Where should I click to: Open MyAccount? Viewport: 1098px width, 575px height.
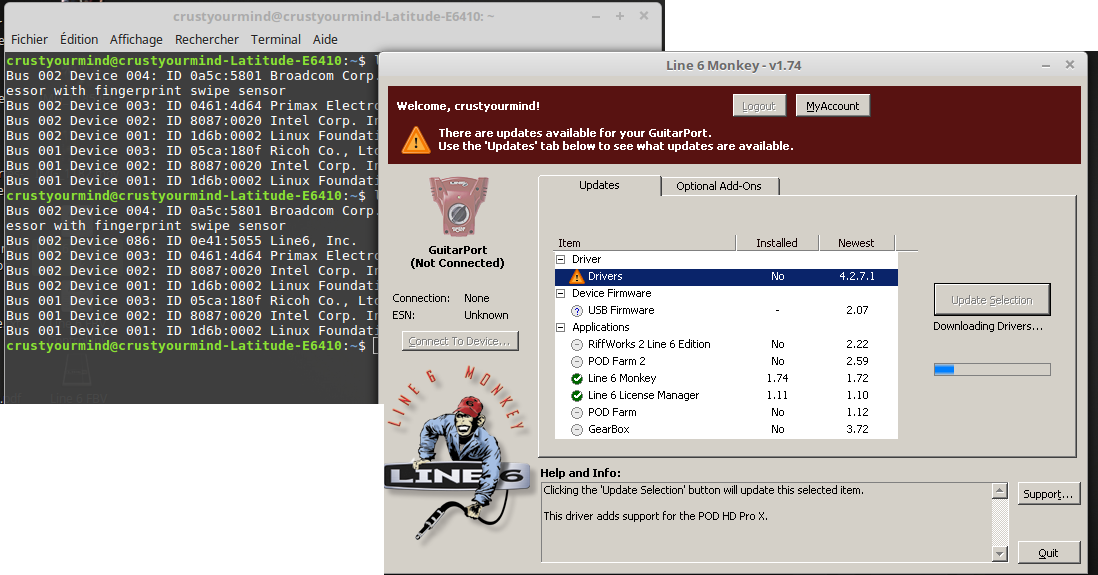pyautogui.click(x=833, y=106)
